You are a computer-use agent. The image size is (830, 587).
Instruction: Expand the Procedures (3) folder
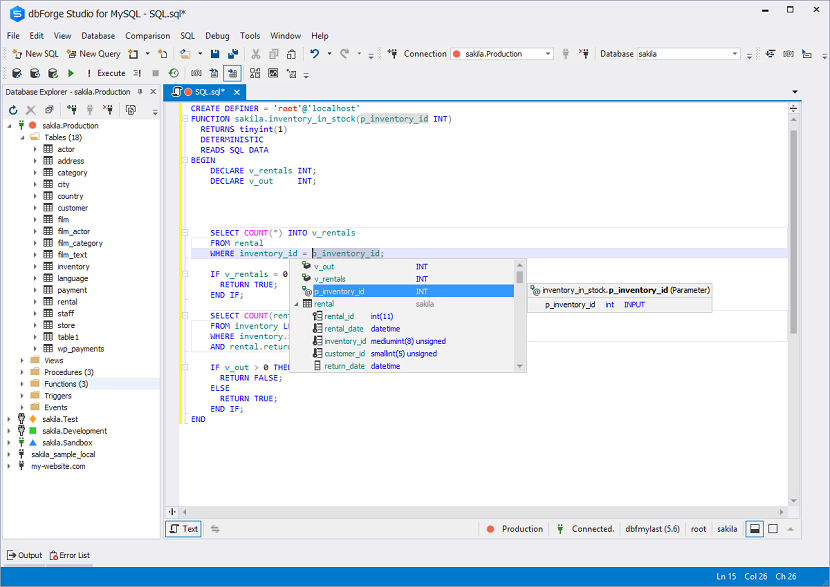[x=21, y=372]
